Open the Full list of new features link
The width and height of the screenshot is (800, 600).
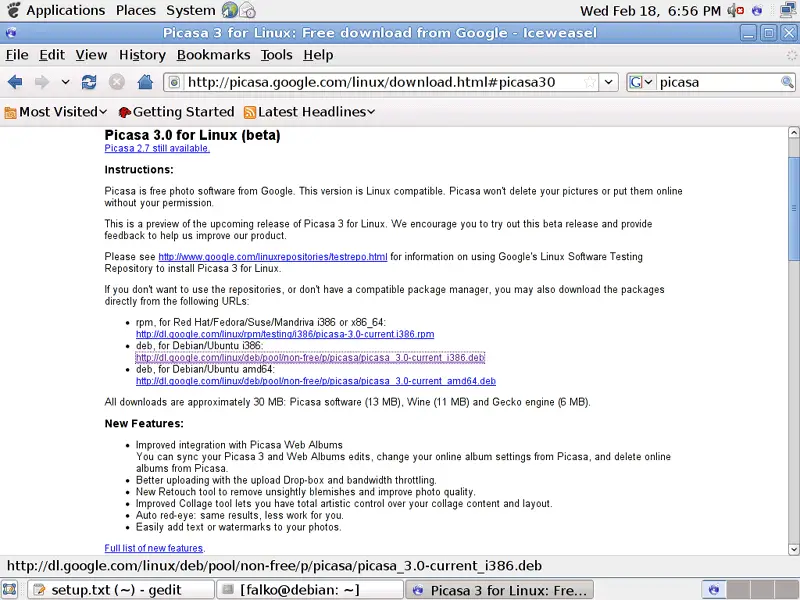pos(154,548)
